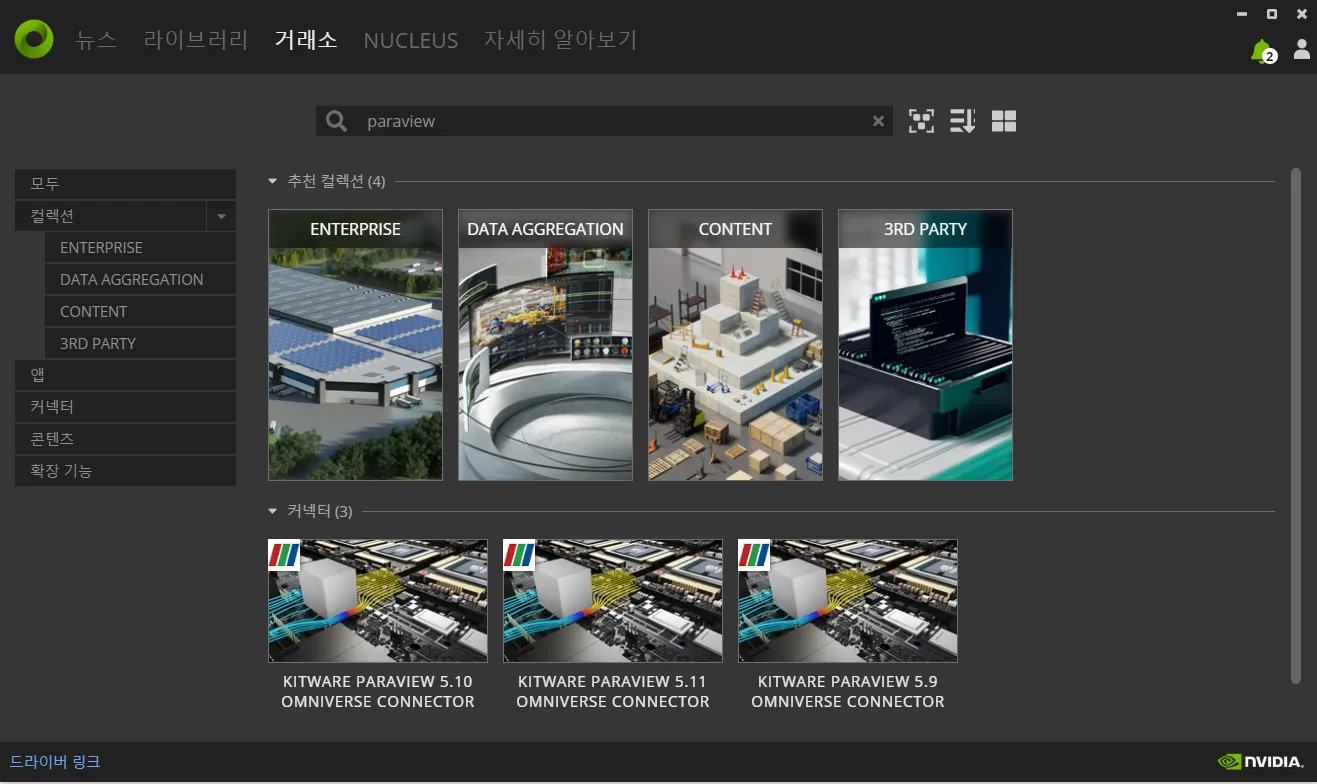Select the 커넥터 sidebar category
Image resolution: width=1317 pixels, height=784 pixels.
tap(125, 407)
